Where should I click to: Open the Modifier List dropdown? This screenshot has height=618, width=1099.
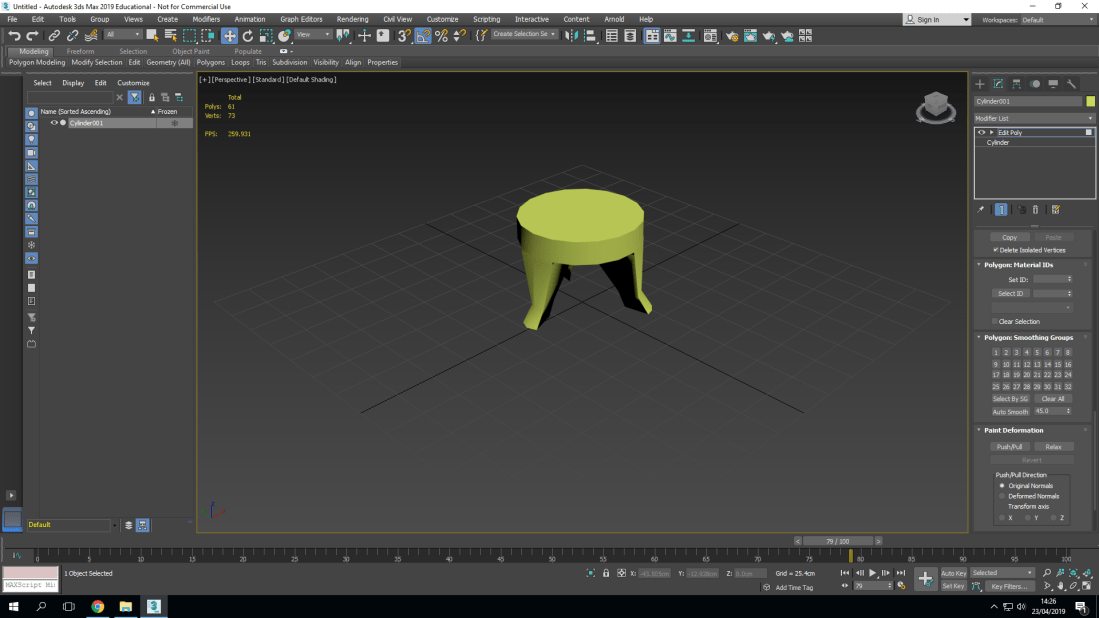point(1034,118)
